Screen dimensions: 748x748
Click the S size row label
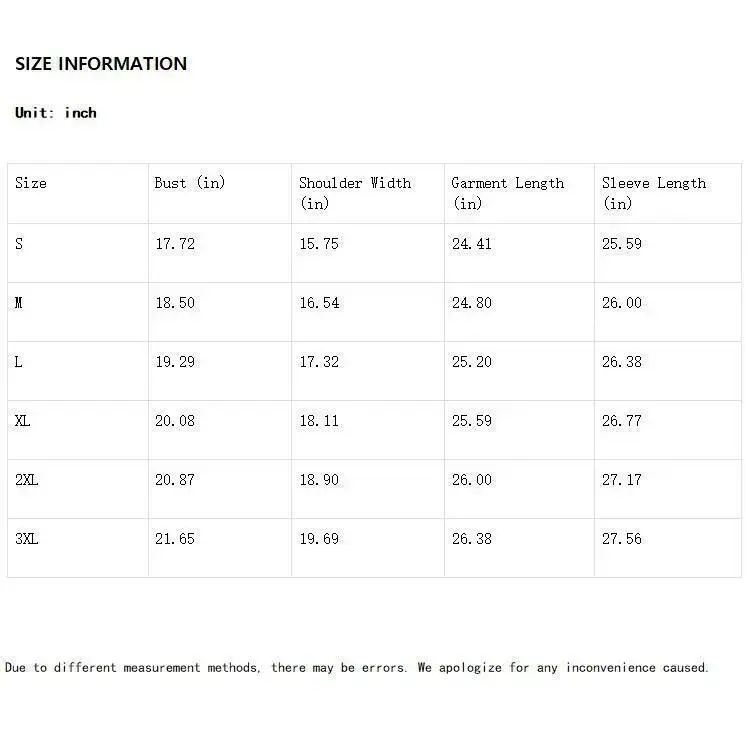coord(19,244)
